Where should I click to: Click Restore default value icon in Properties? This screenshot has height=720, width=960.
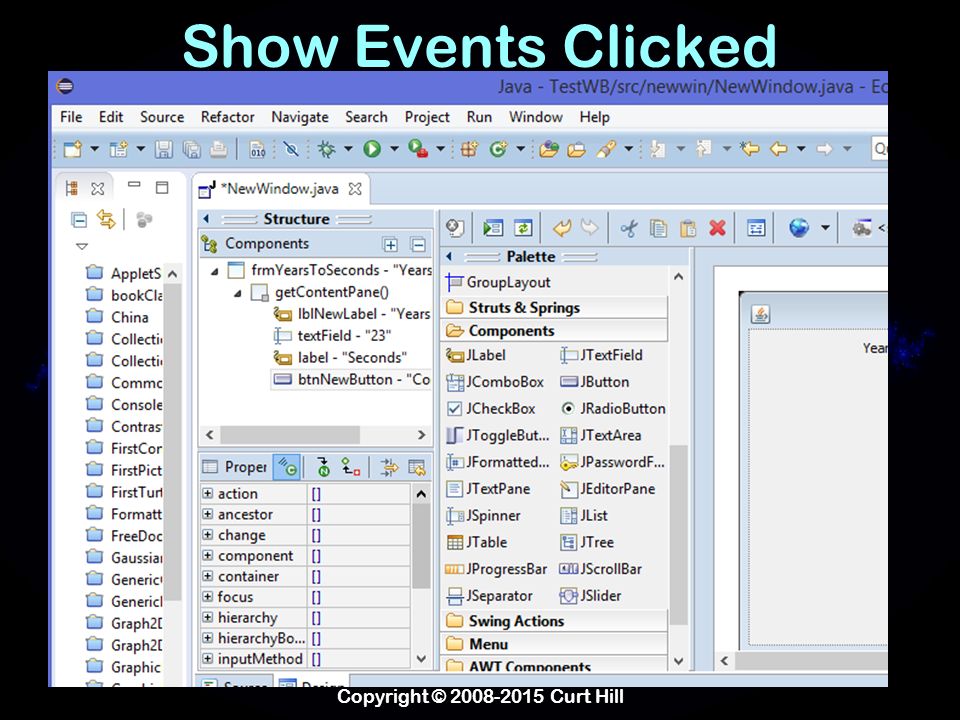point(417,467)
